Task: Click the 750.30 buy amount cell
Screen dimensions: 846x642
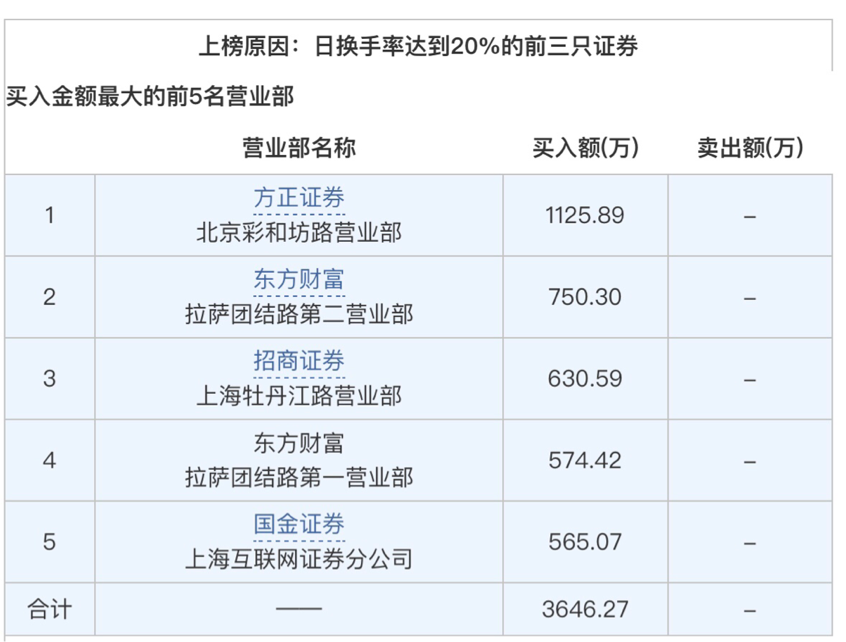Action: click(x=585, y=297)
